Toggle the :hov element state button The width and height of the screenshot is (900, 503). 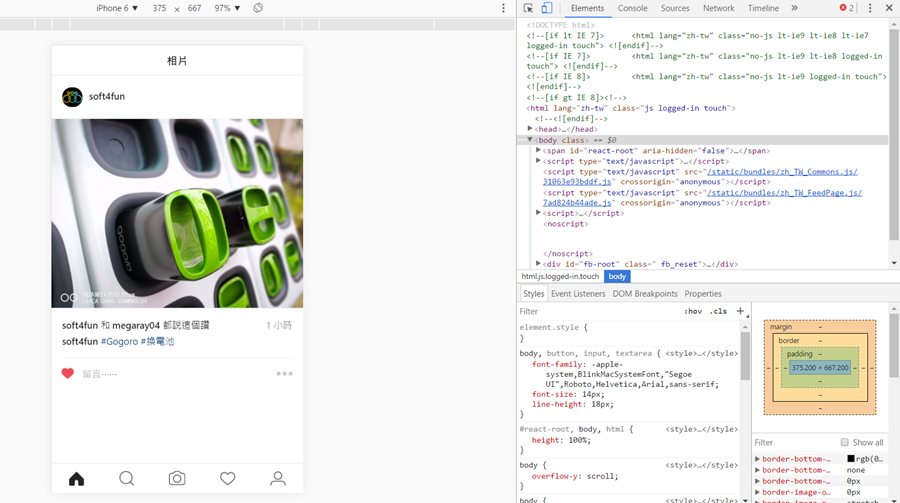(x=693, y=311)
